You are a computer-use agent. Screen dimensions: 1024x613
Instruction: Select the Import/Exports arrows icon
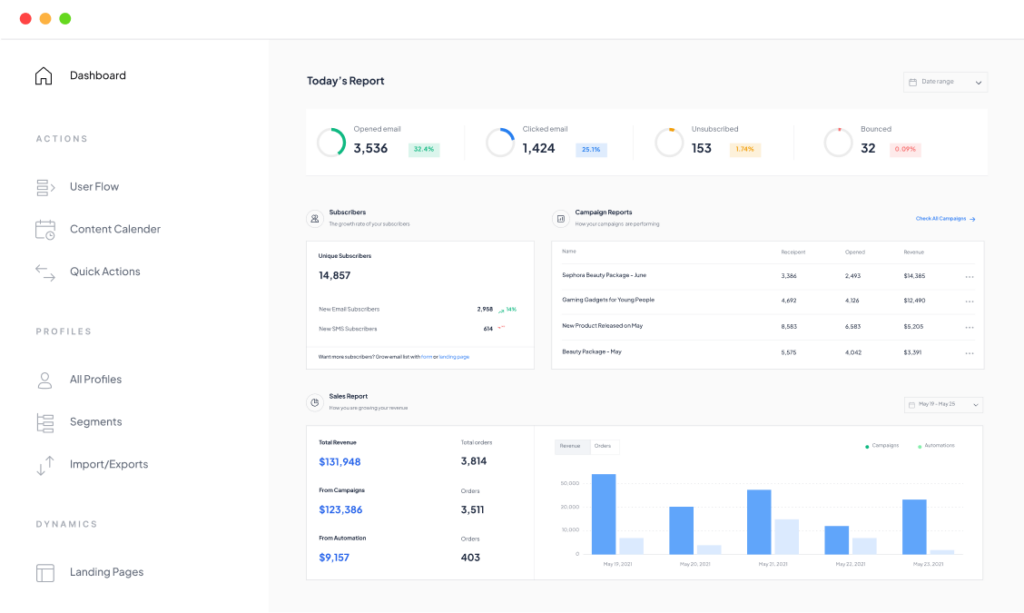pos(45,465)
